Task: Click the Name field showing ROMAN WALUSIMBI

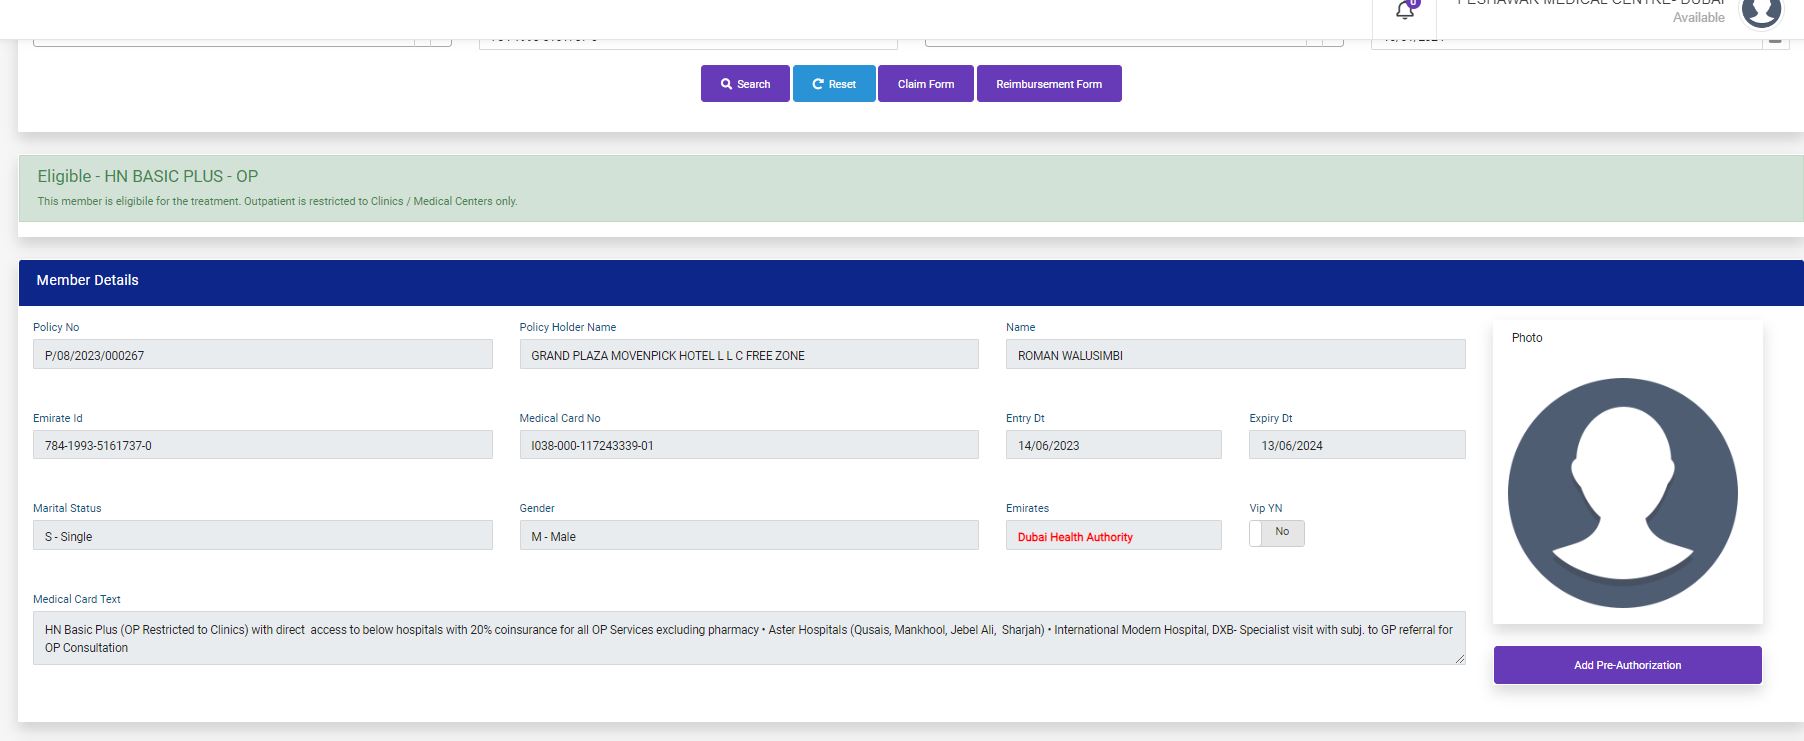Action: point(1235,355)
